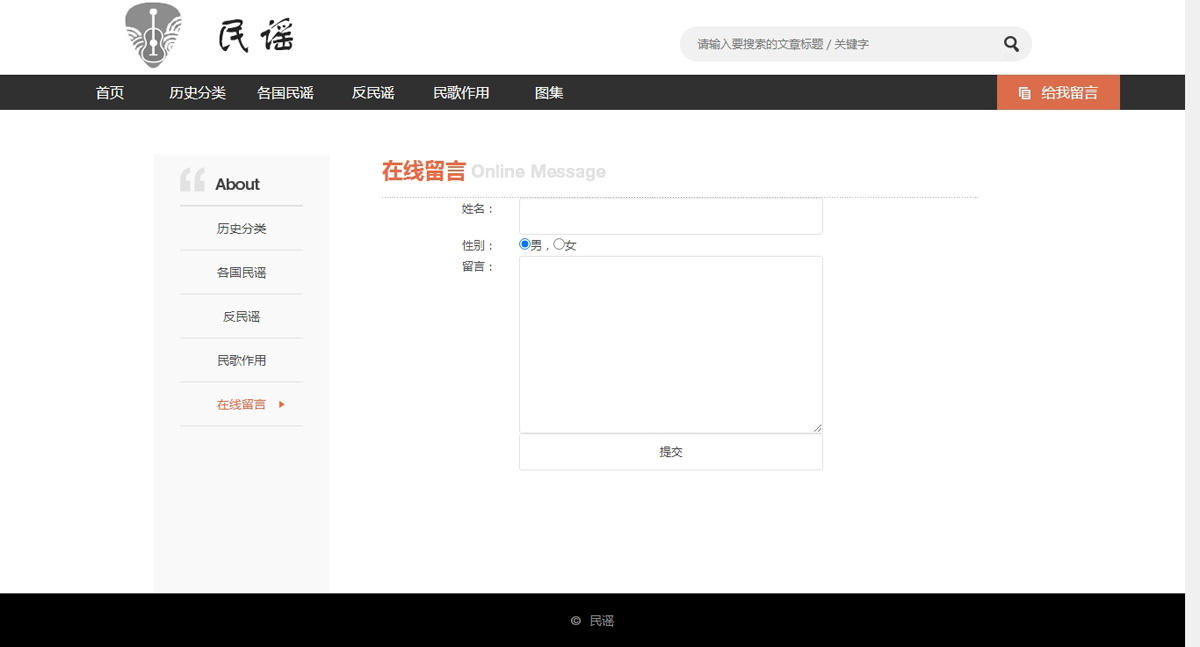
Task: Focus the 姓名 text field
Action: (x=671, y=216)
